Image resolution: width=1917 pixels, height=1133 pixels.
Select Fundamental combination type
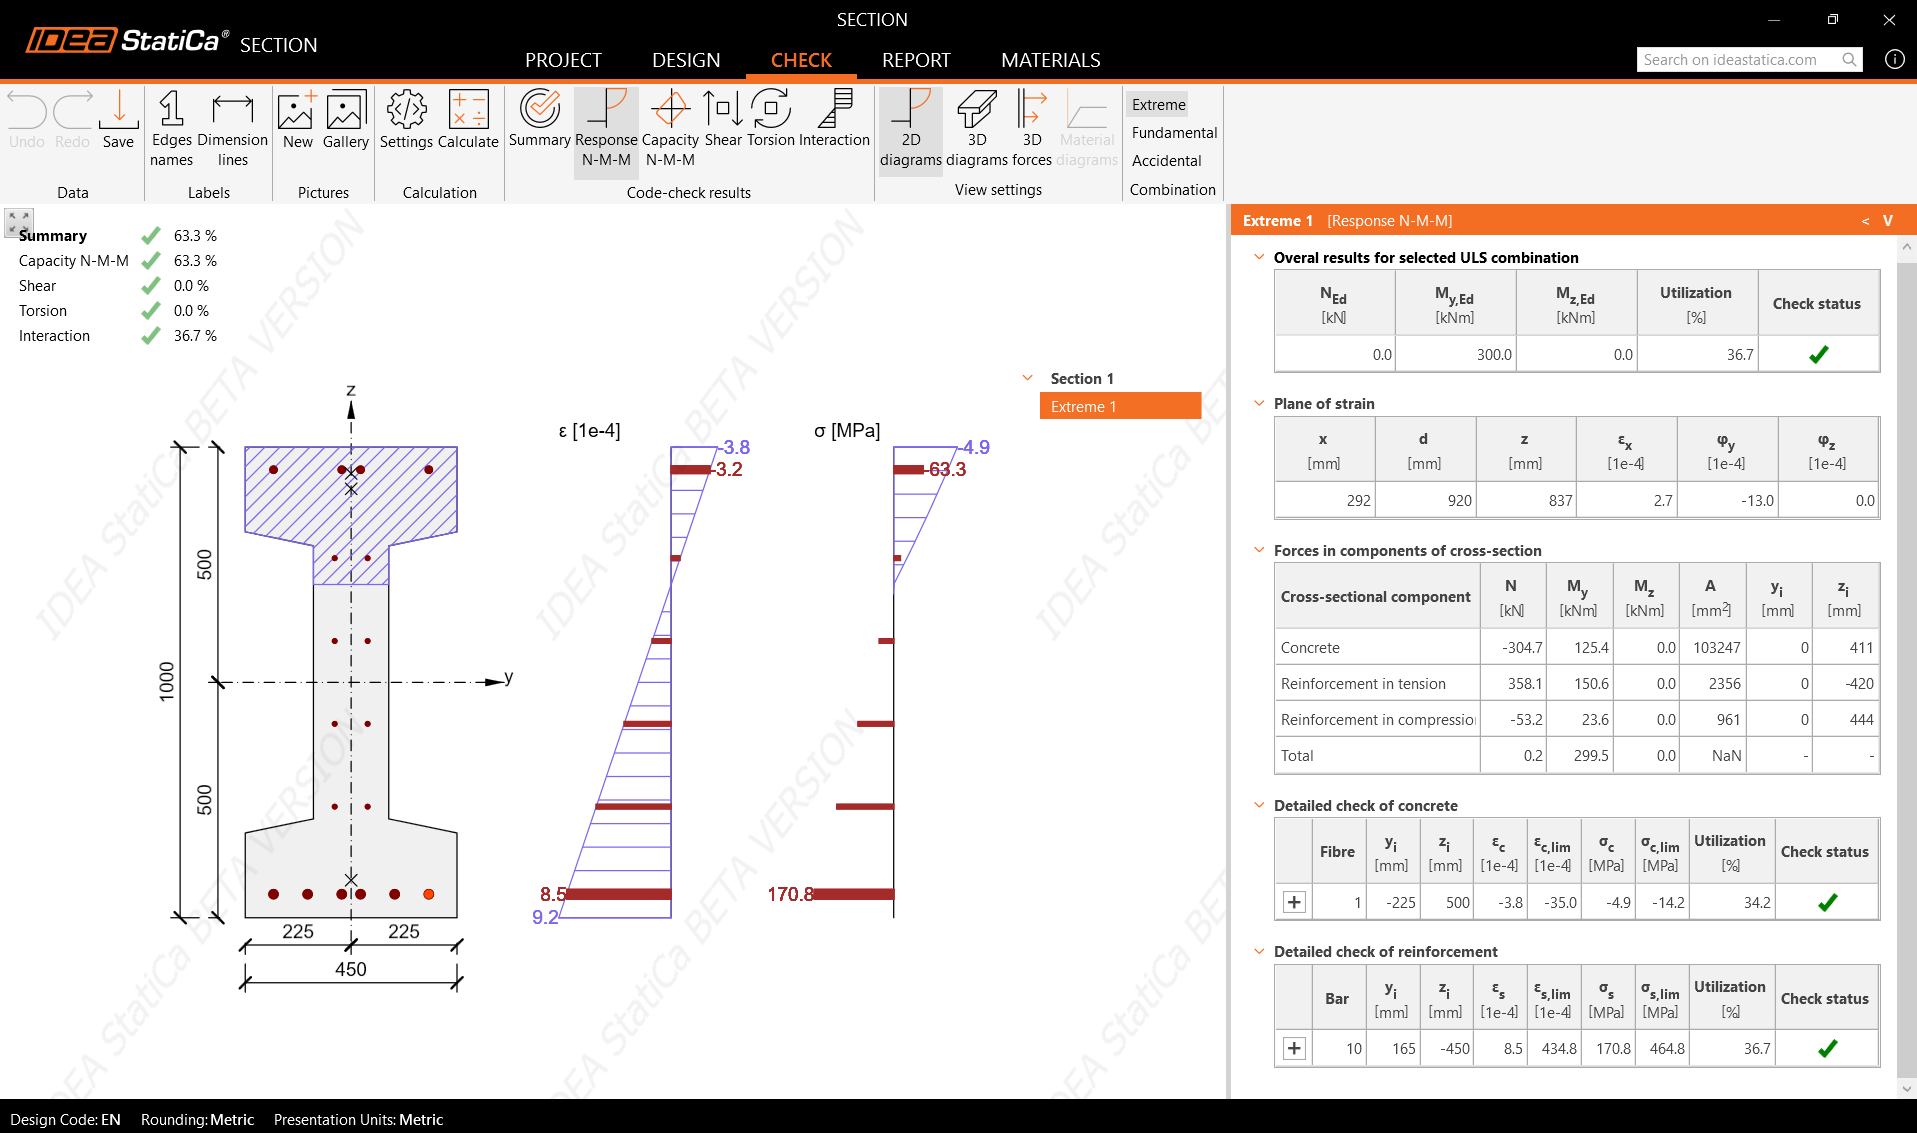click(1174, 133)
